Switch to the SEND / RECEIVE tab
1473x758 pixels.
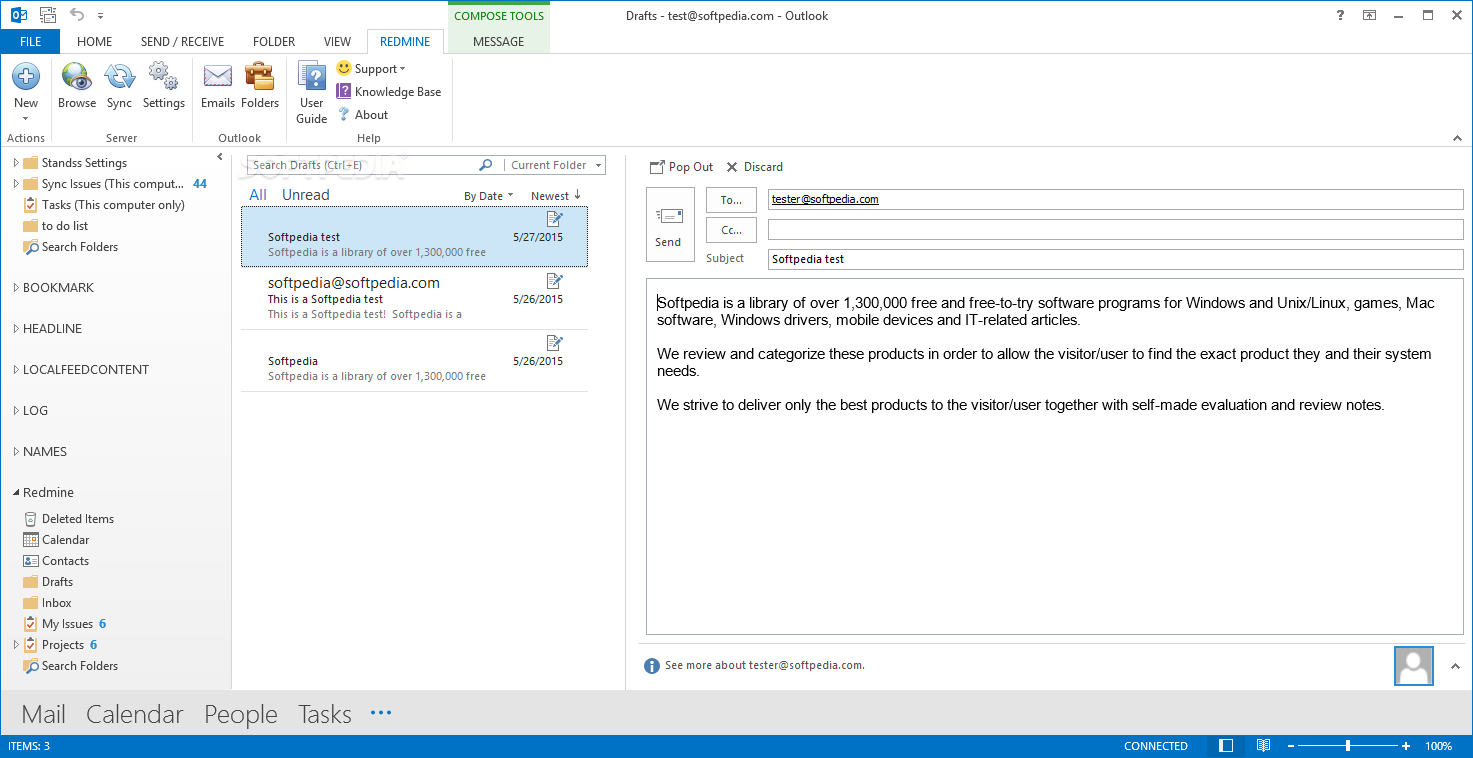[182, 42]
